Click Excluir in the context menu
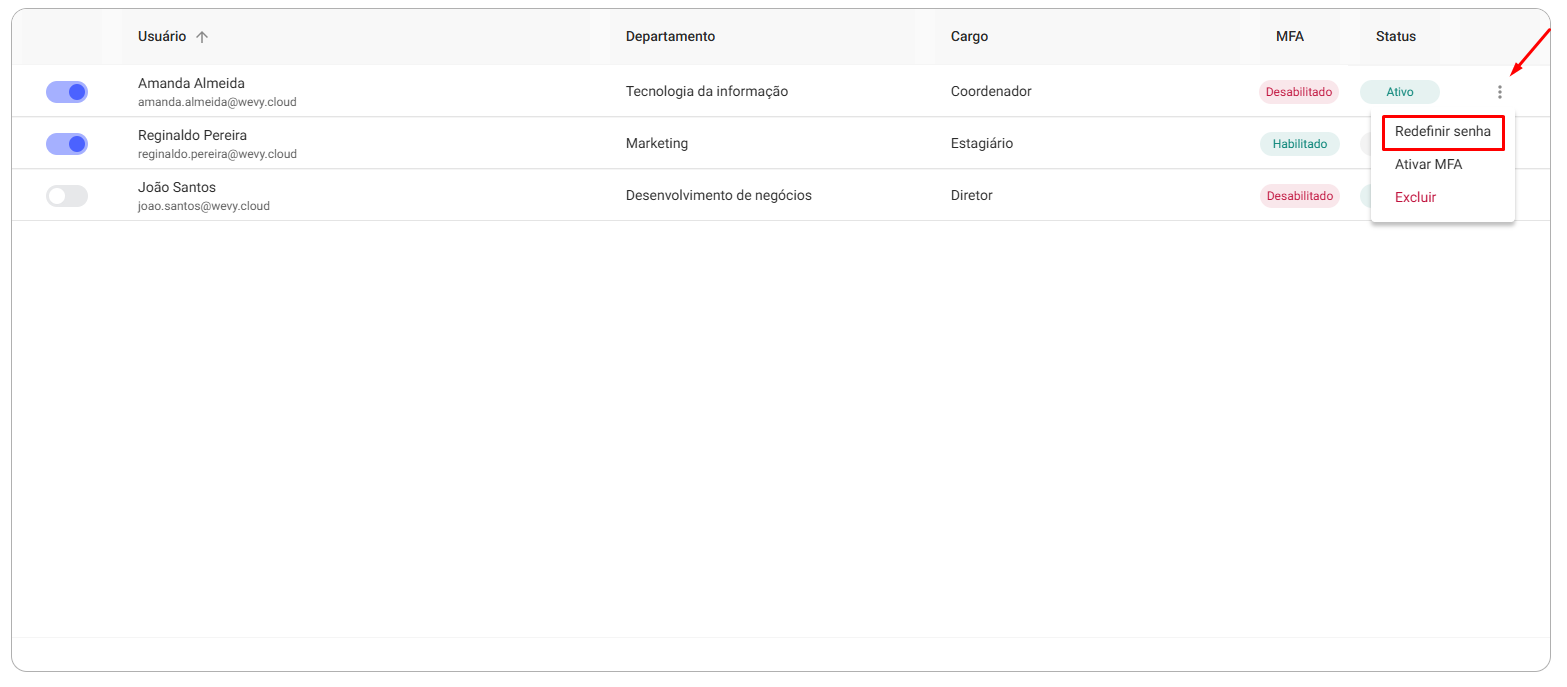The width and height of the screenshot is (1567, 687). click(1415, 197)
